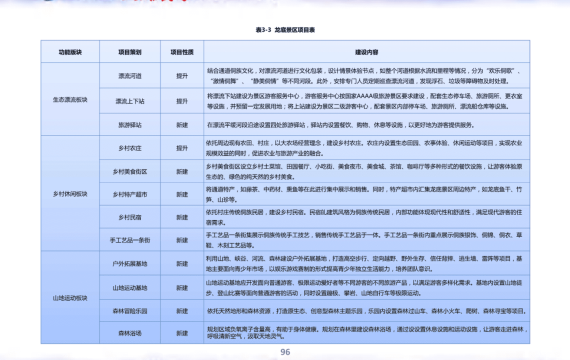Select the 旅游驿站 project cell
570x360 pixels.
[x=130, y=125]
